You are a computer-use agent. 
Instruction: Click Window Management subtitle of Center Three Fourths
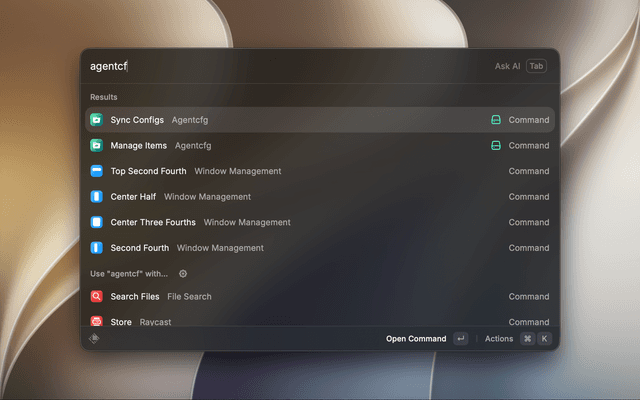pos(247,222)
